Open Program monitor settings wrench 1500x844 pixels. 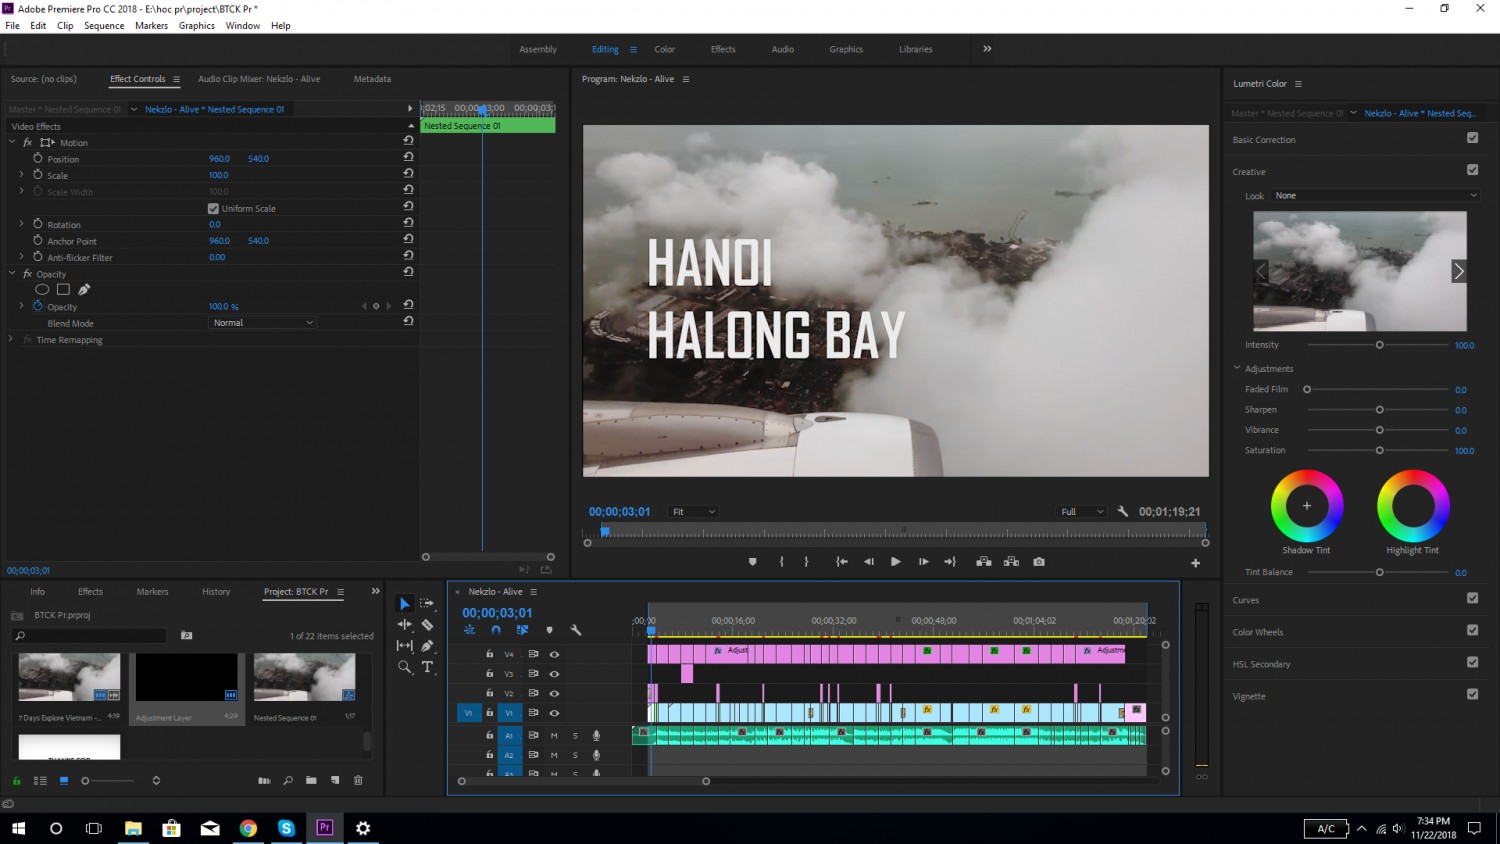(1123, 512)
